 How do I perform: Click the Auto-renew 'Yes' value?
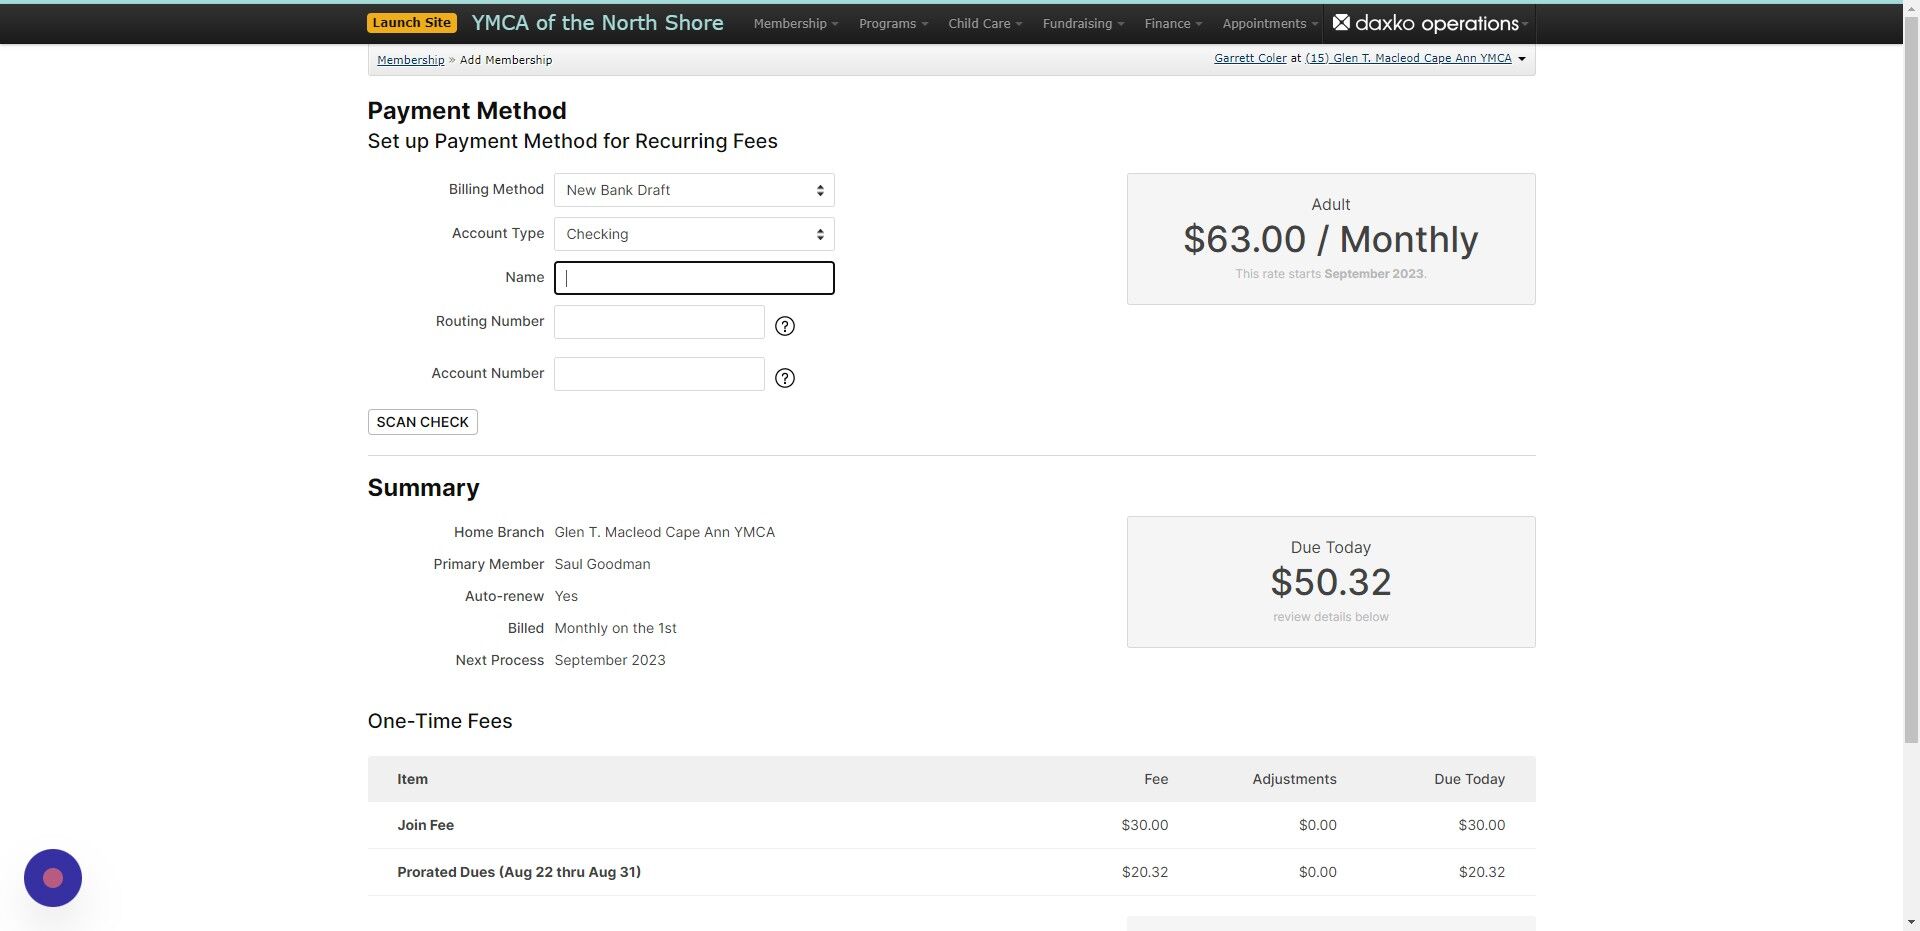coord(566,596)
